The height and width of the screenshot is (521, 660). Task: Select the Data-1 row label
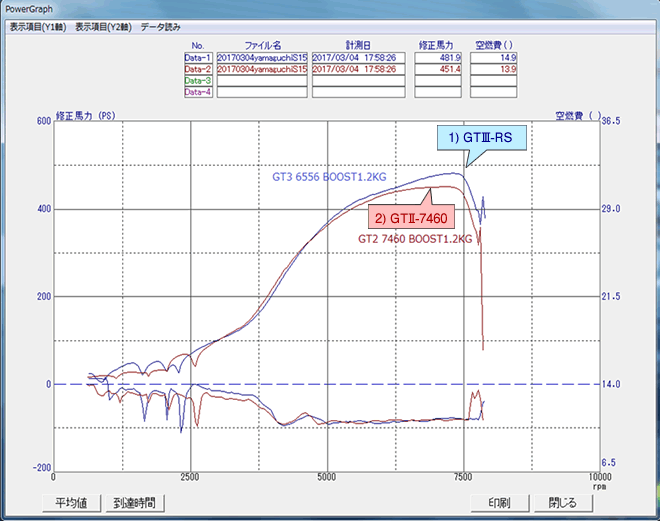[197, 58]
